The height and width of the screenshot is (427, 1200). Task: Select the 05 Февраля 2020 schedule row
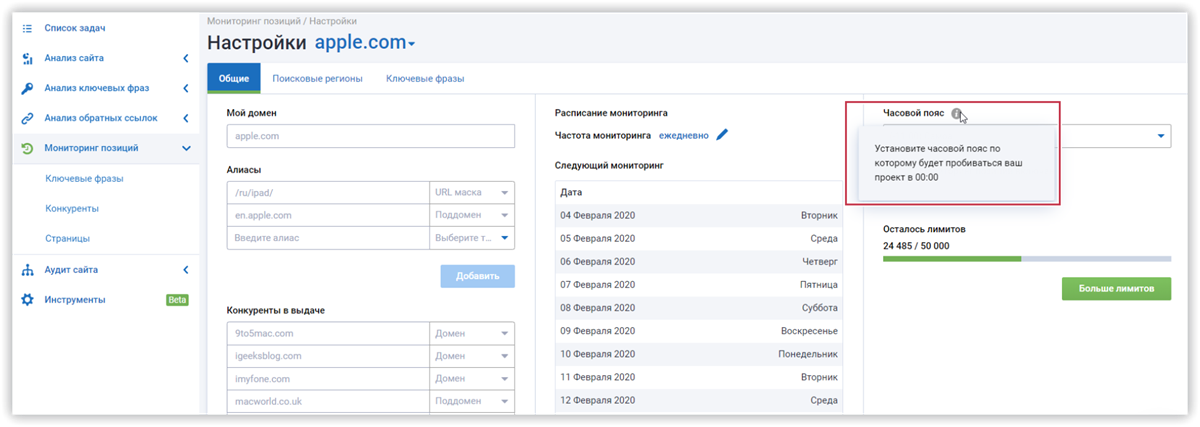coord(699,239)
